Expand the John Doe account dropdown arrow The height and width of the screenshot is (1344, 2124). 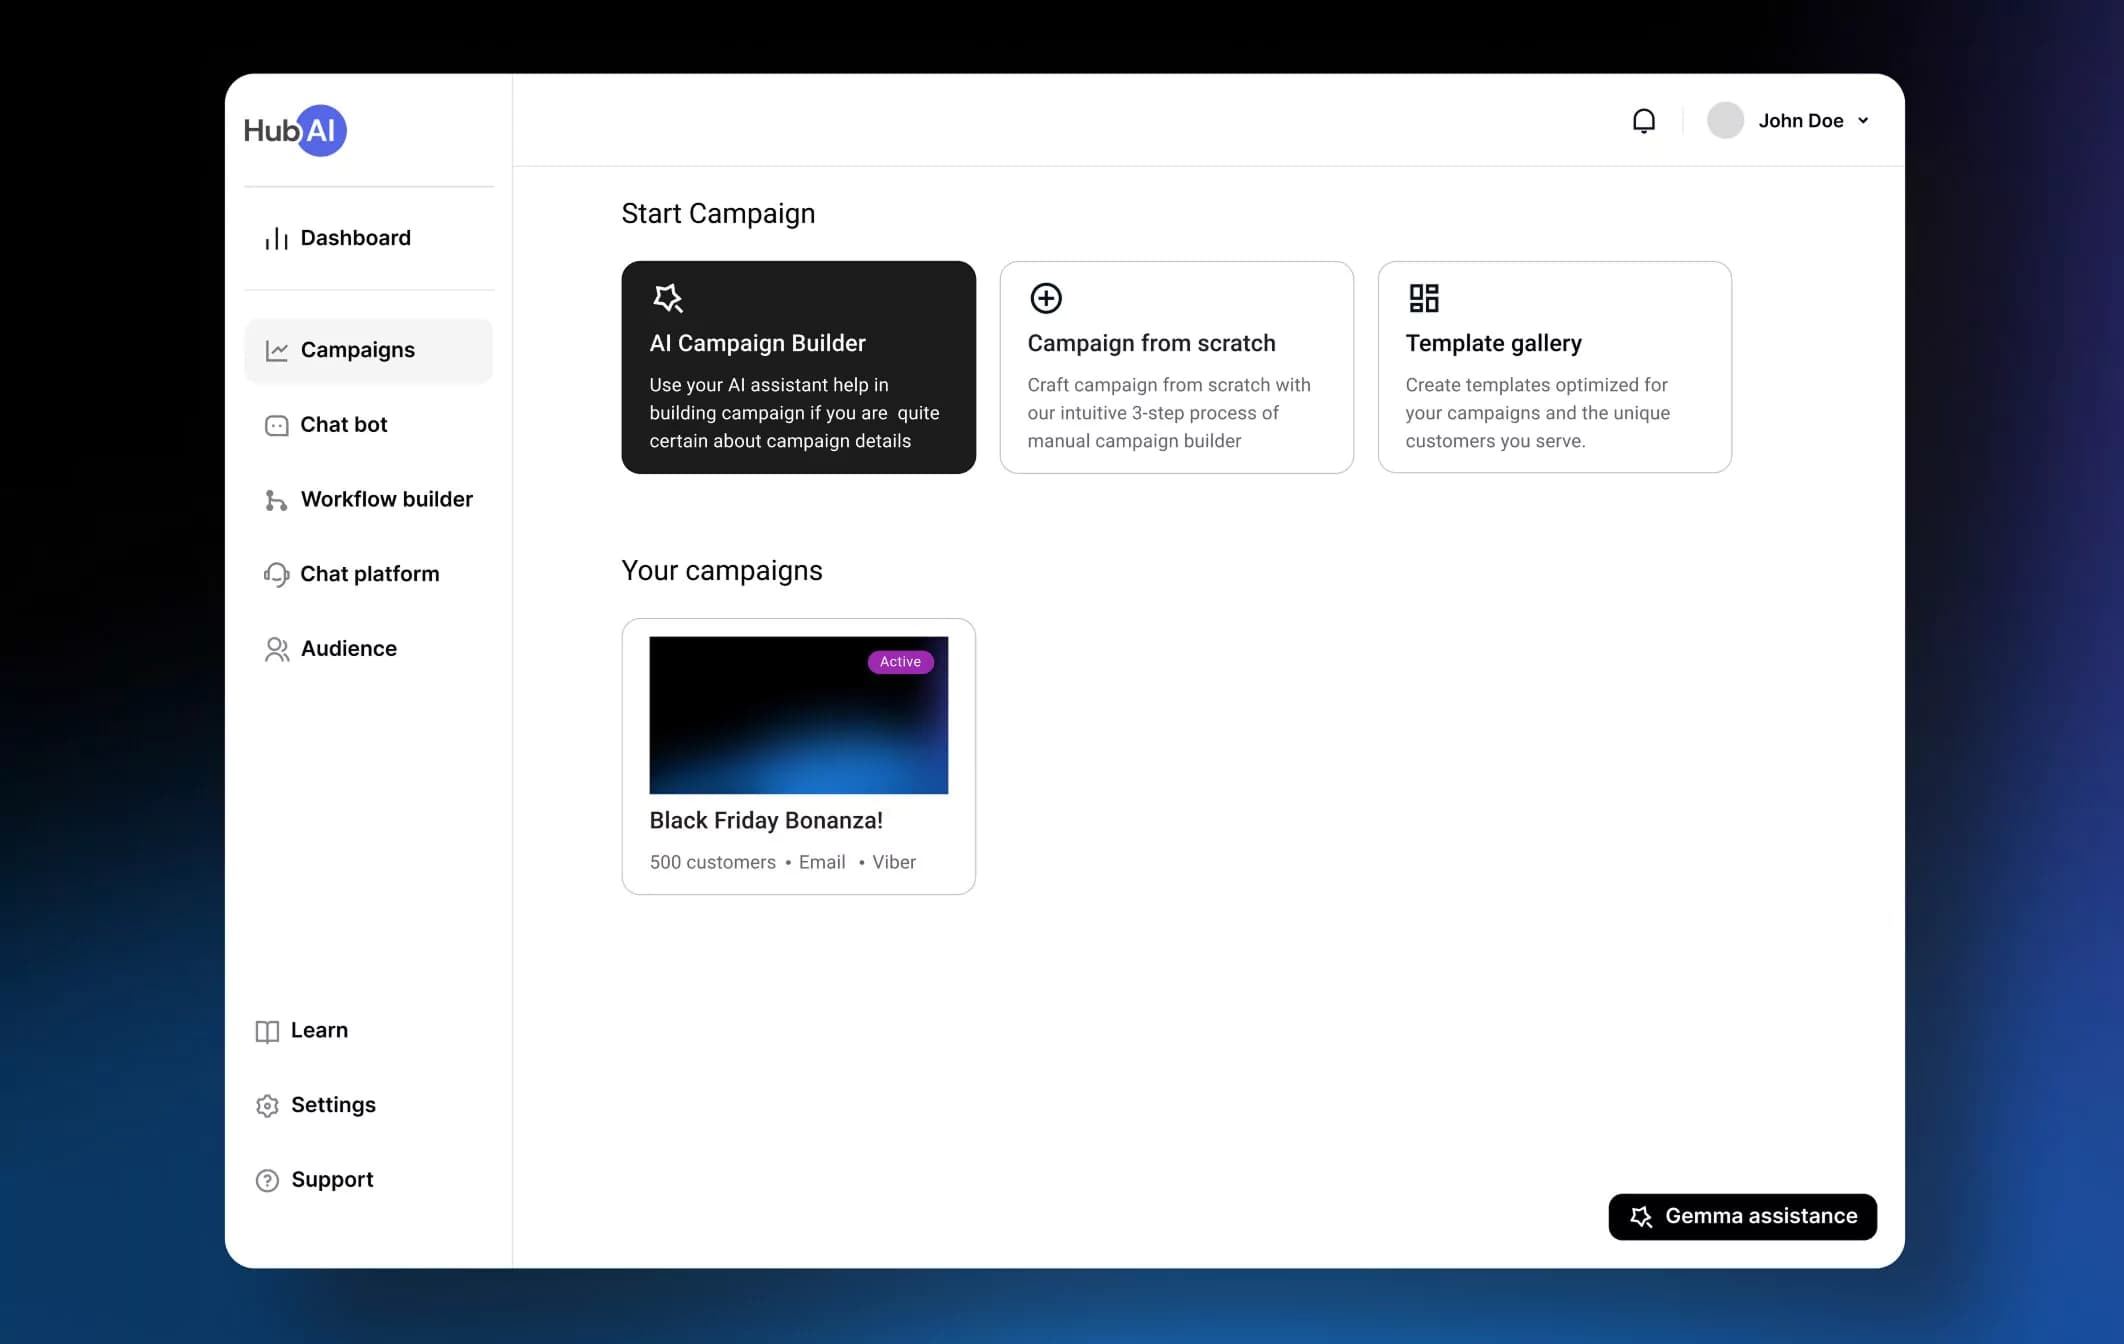[1863, 120]
